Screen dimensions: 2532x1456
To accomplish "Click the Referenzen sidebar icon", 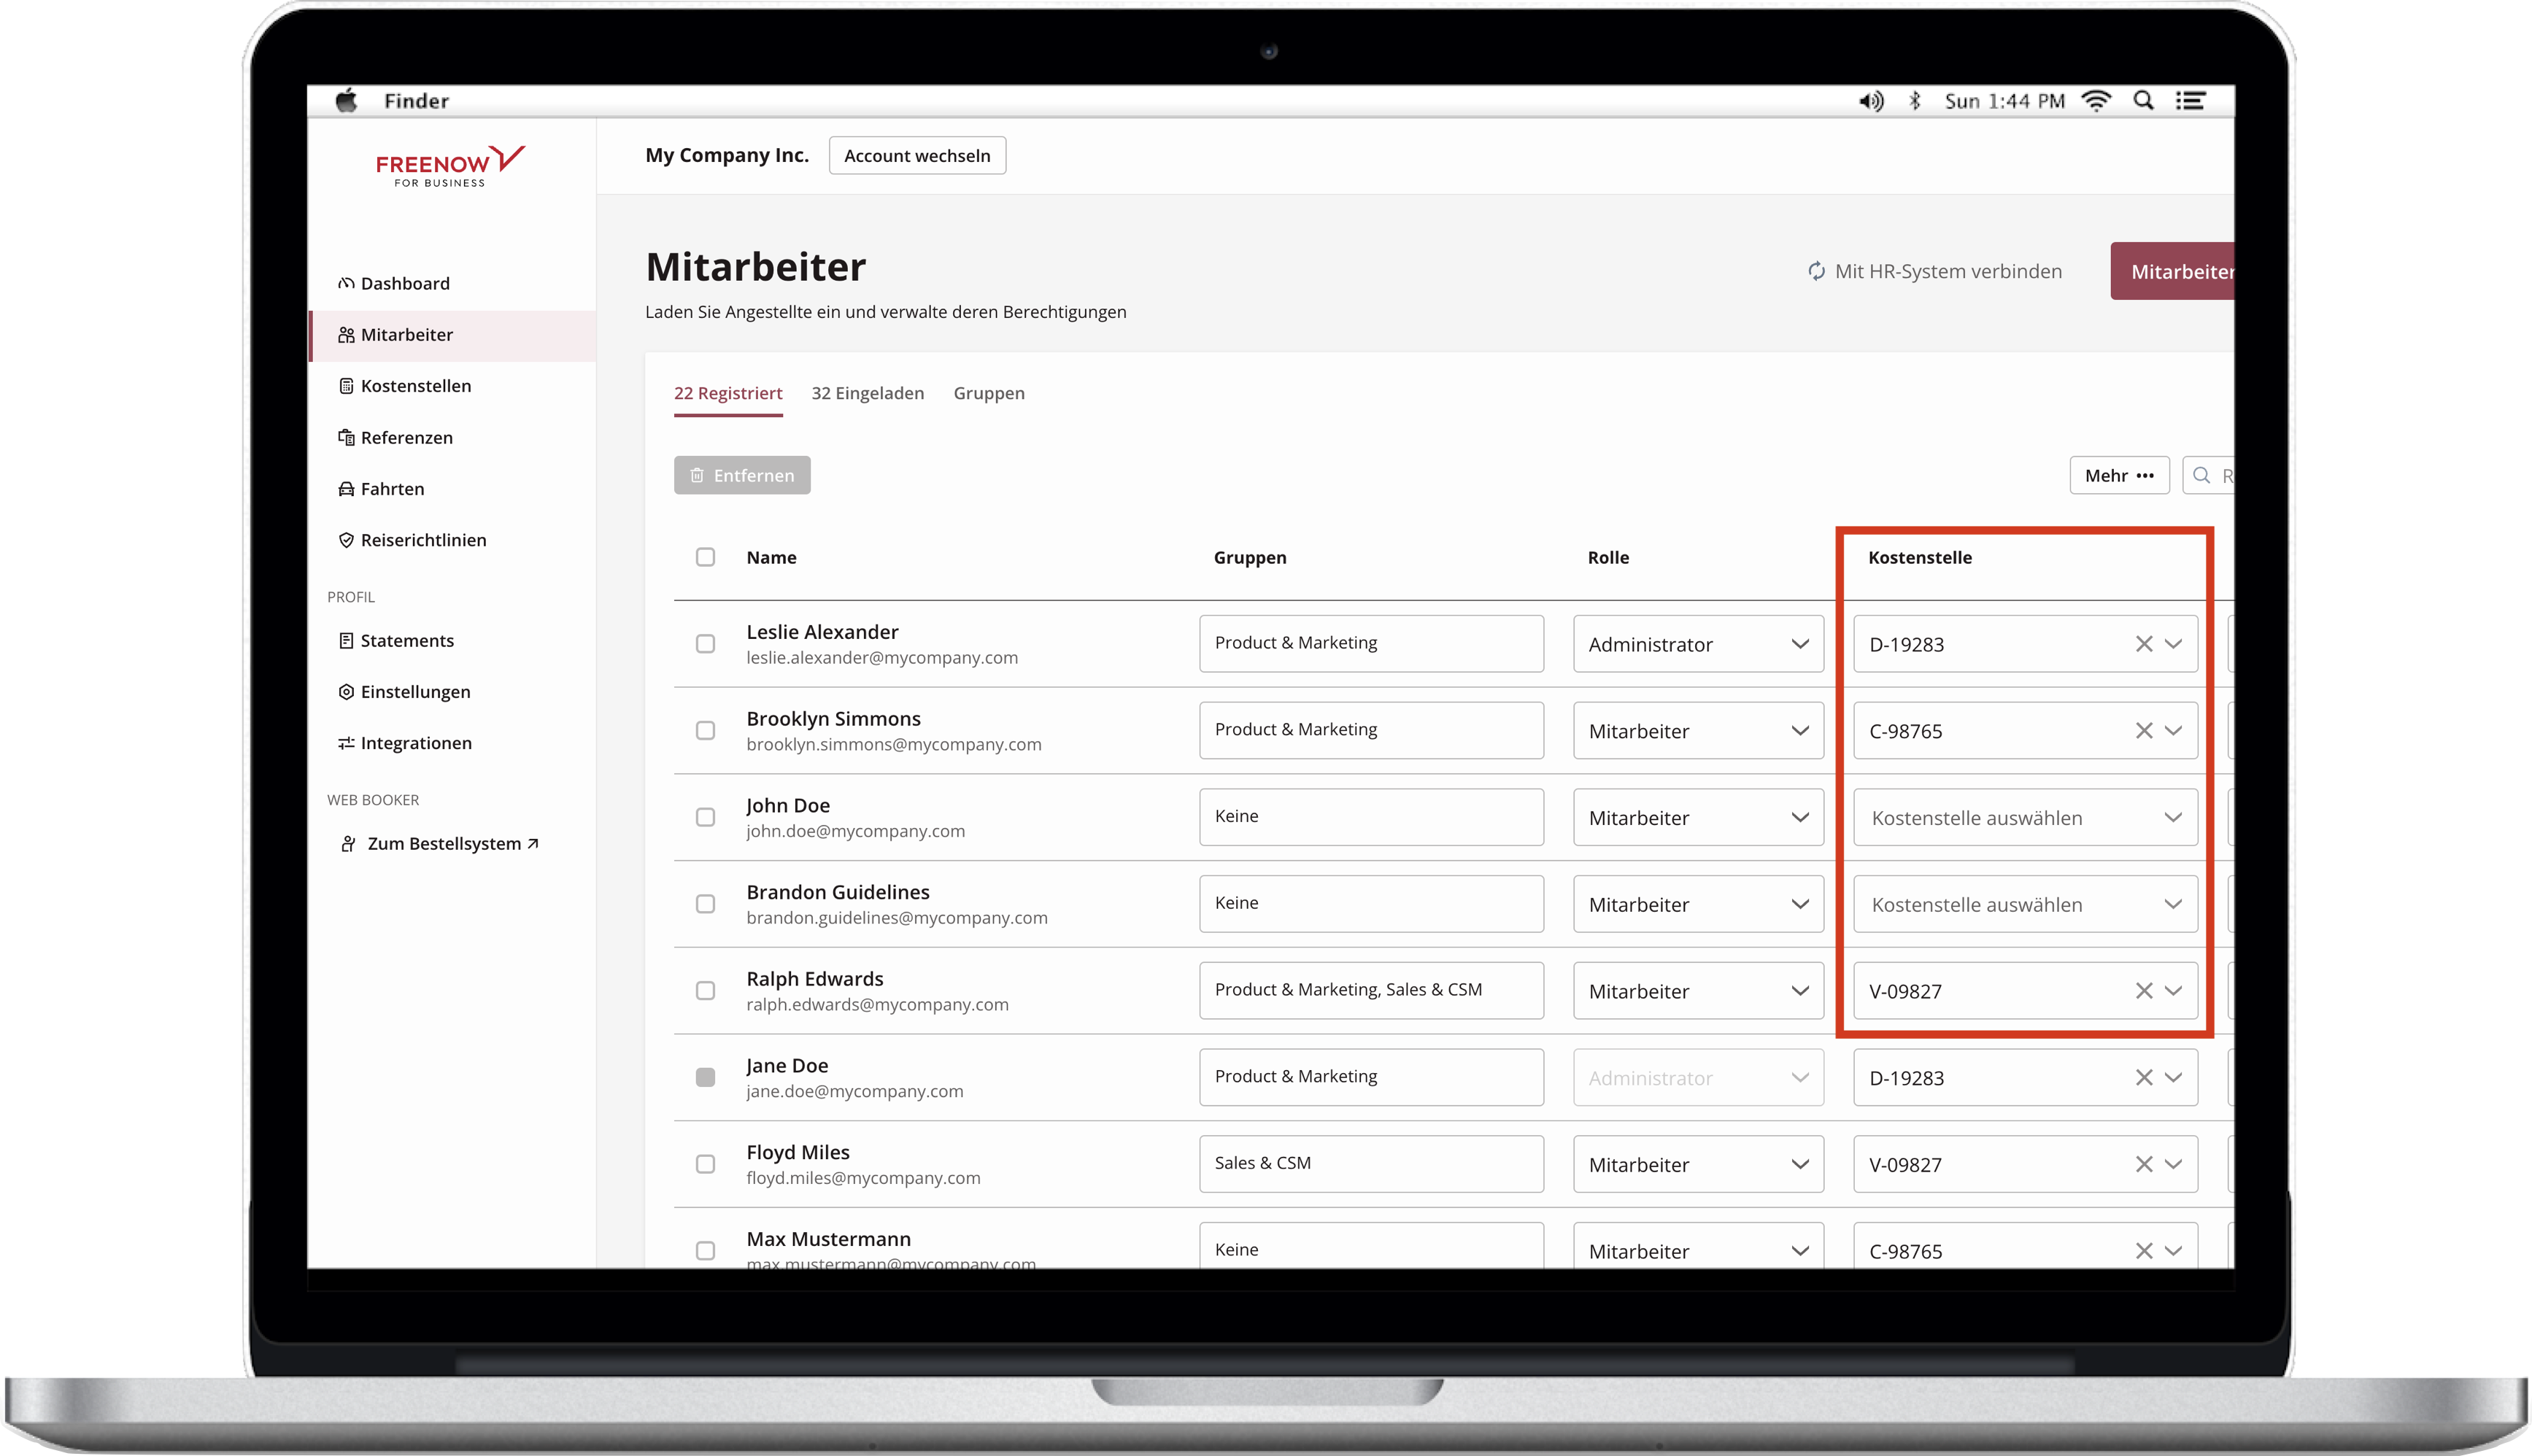I will (x=346, y=437).
